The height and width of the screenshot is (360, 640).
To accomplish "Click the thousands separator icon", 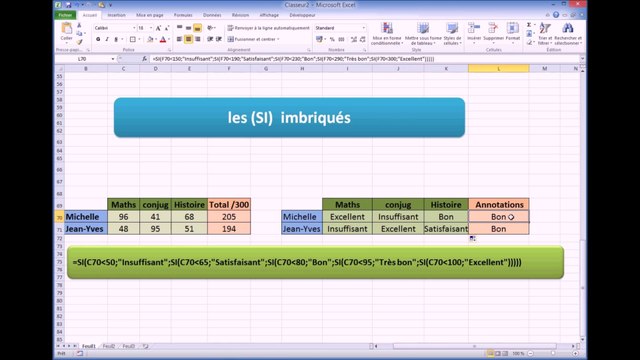I will pos(341,39).
